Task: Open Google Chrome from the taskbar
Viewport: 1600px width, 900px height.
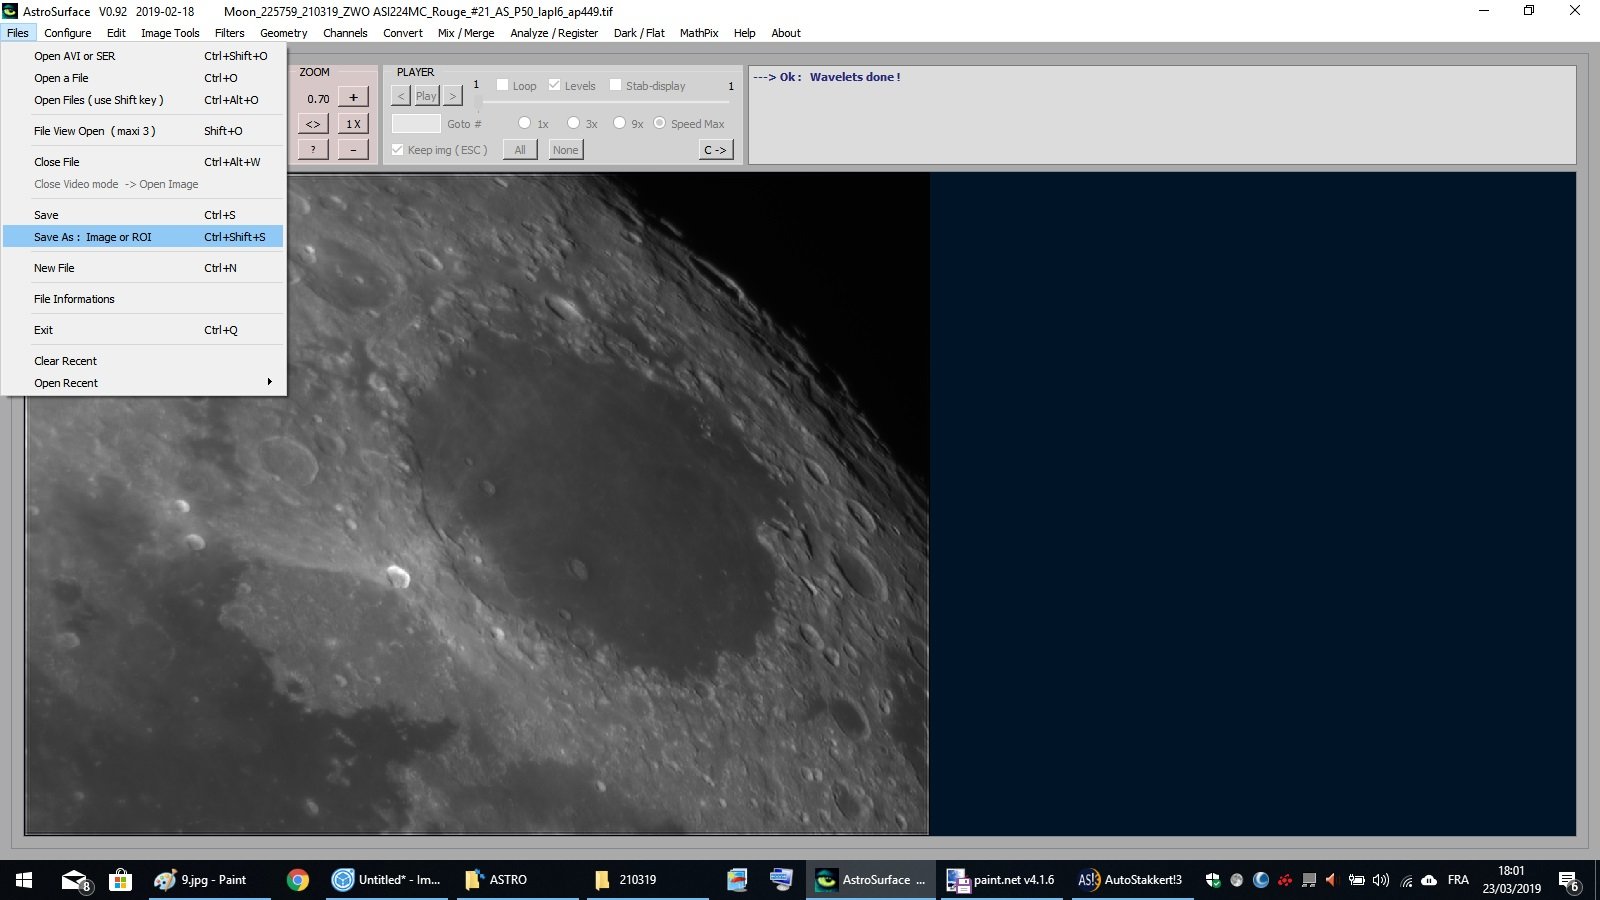Action: tap(297, 880)
